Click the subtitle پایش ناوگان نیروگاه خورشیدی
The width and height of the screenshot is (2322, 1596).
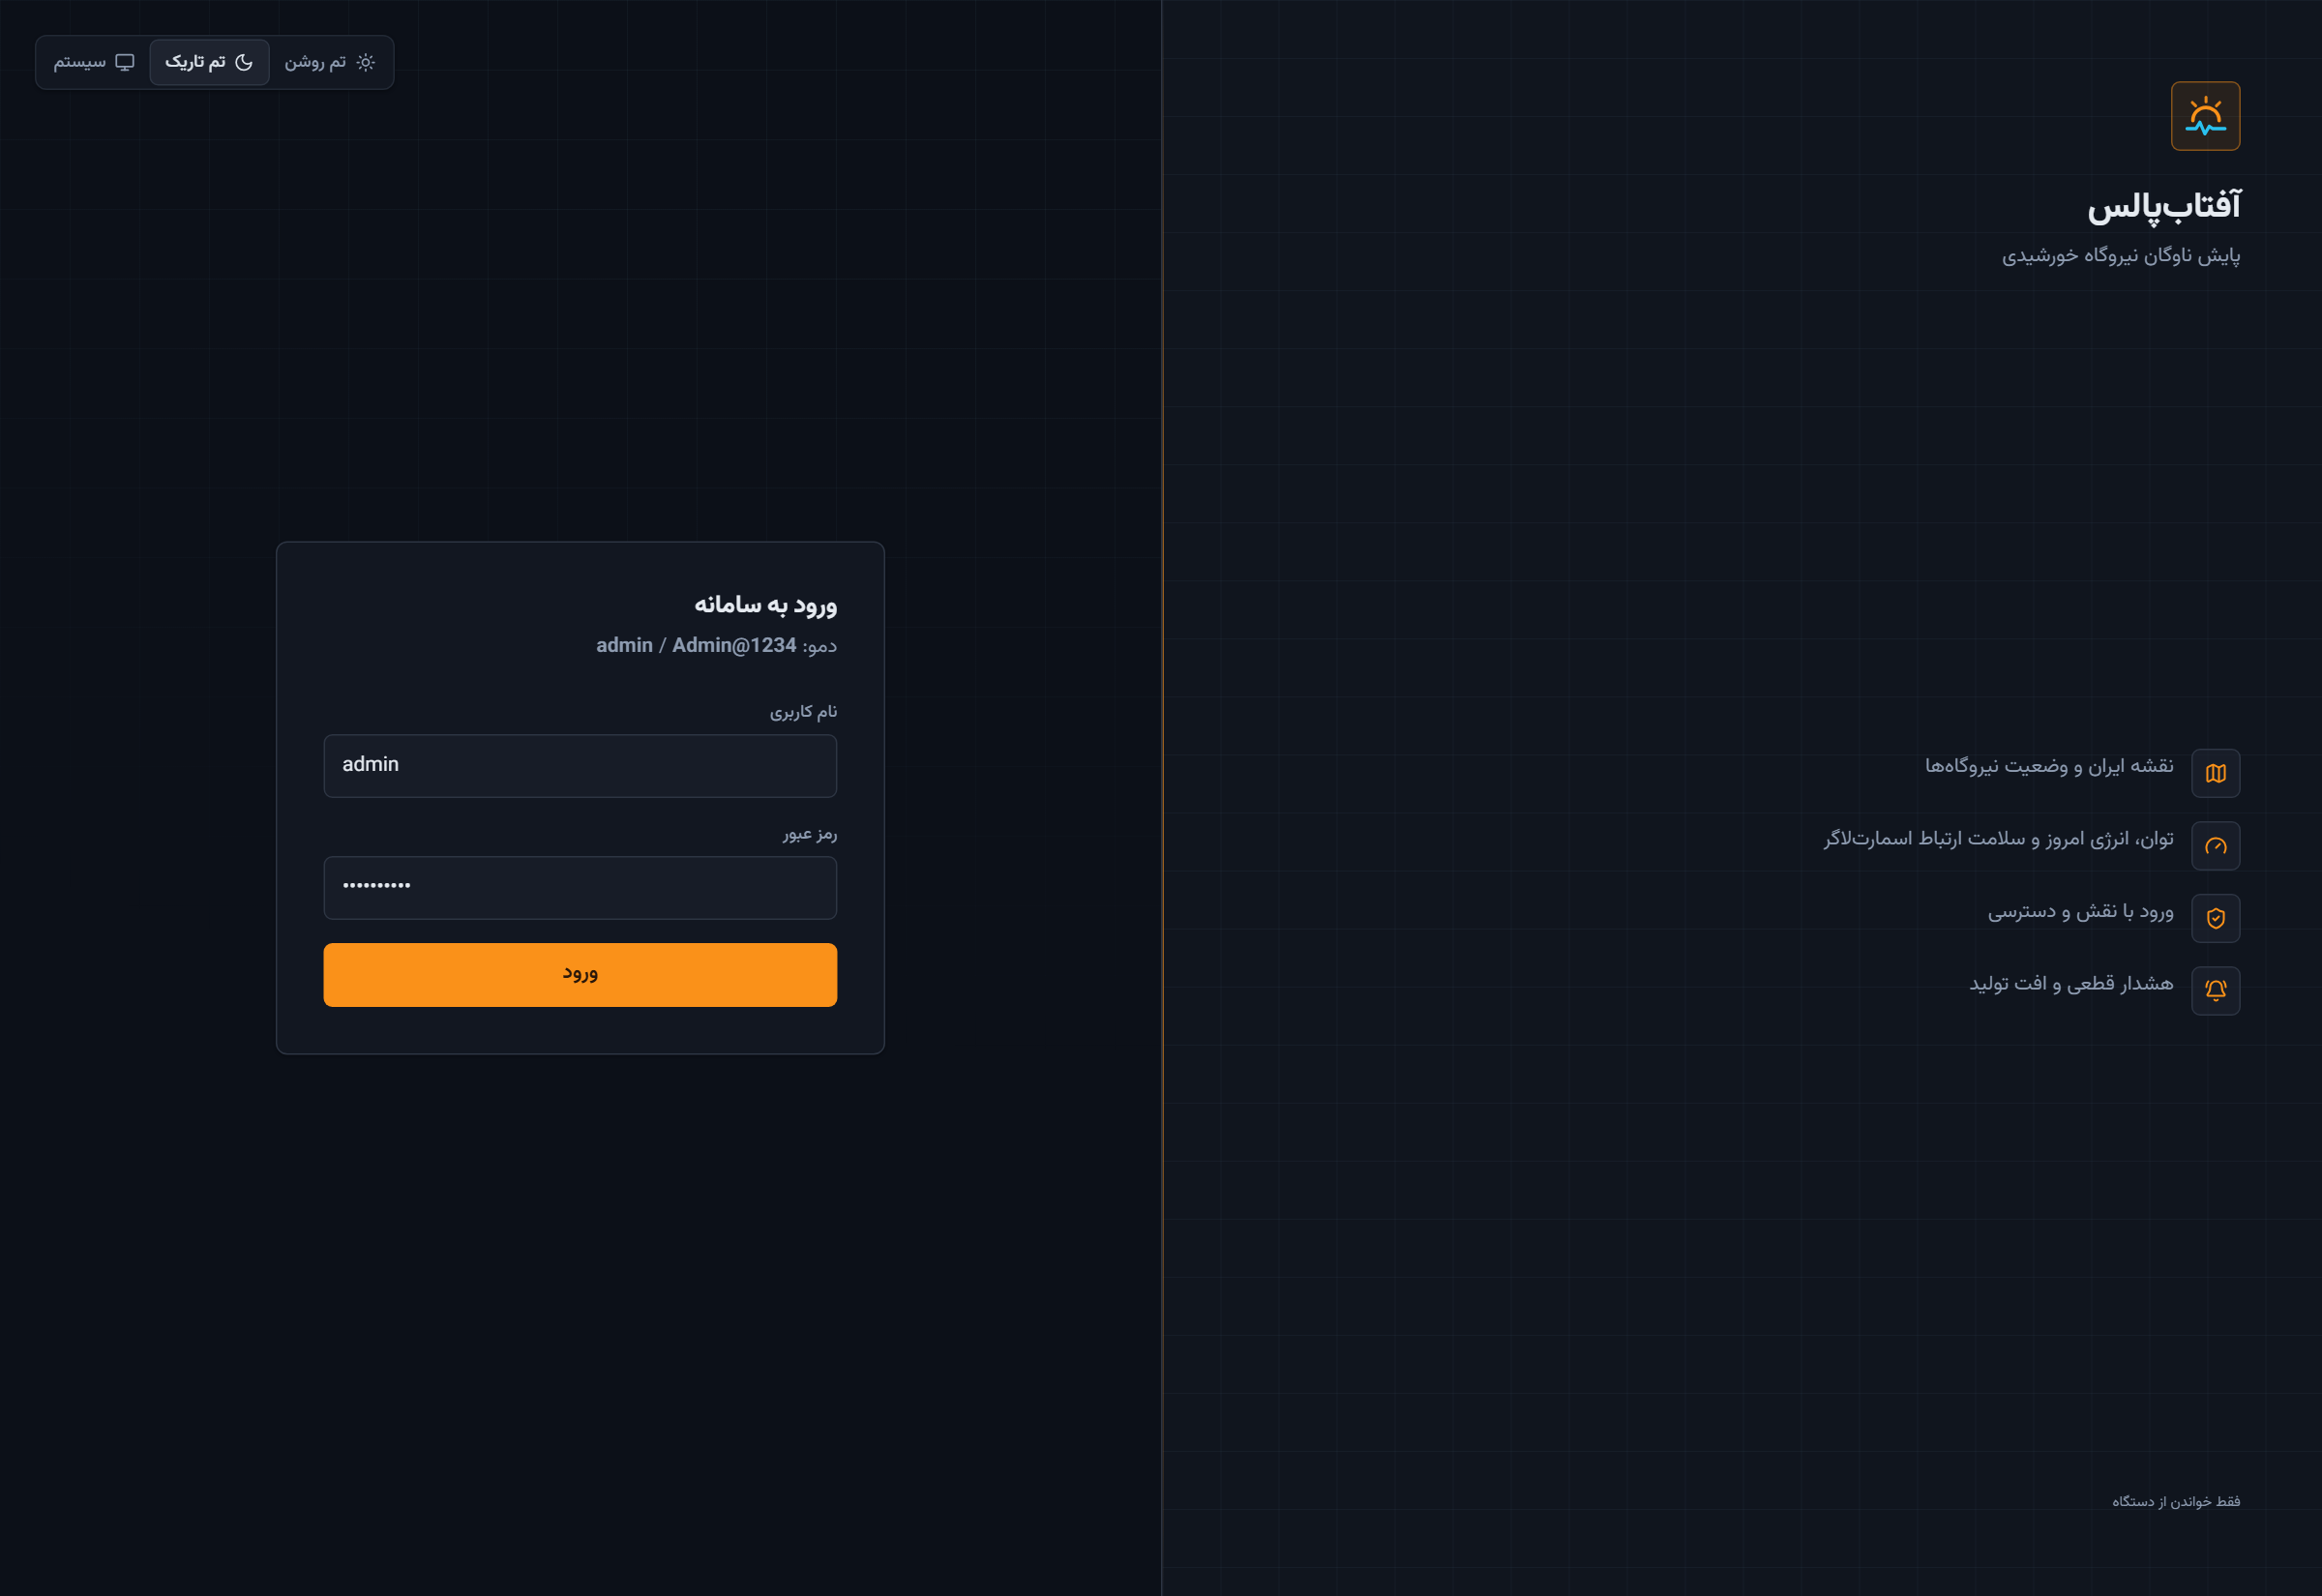(2121, 256)
